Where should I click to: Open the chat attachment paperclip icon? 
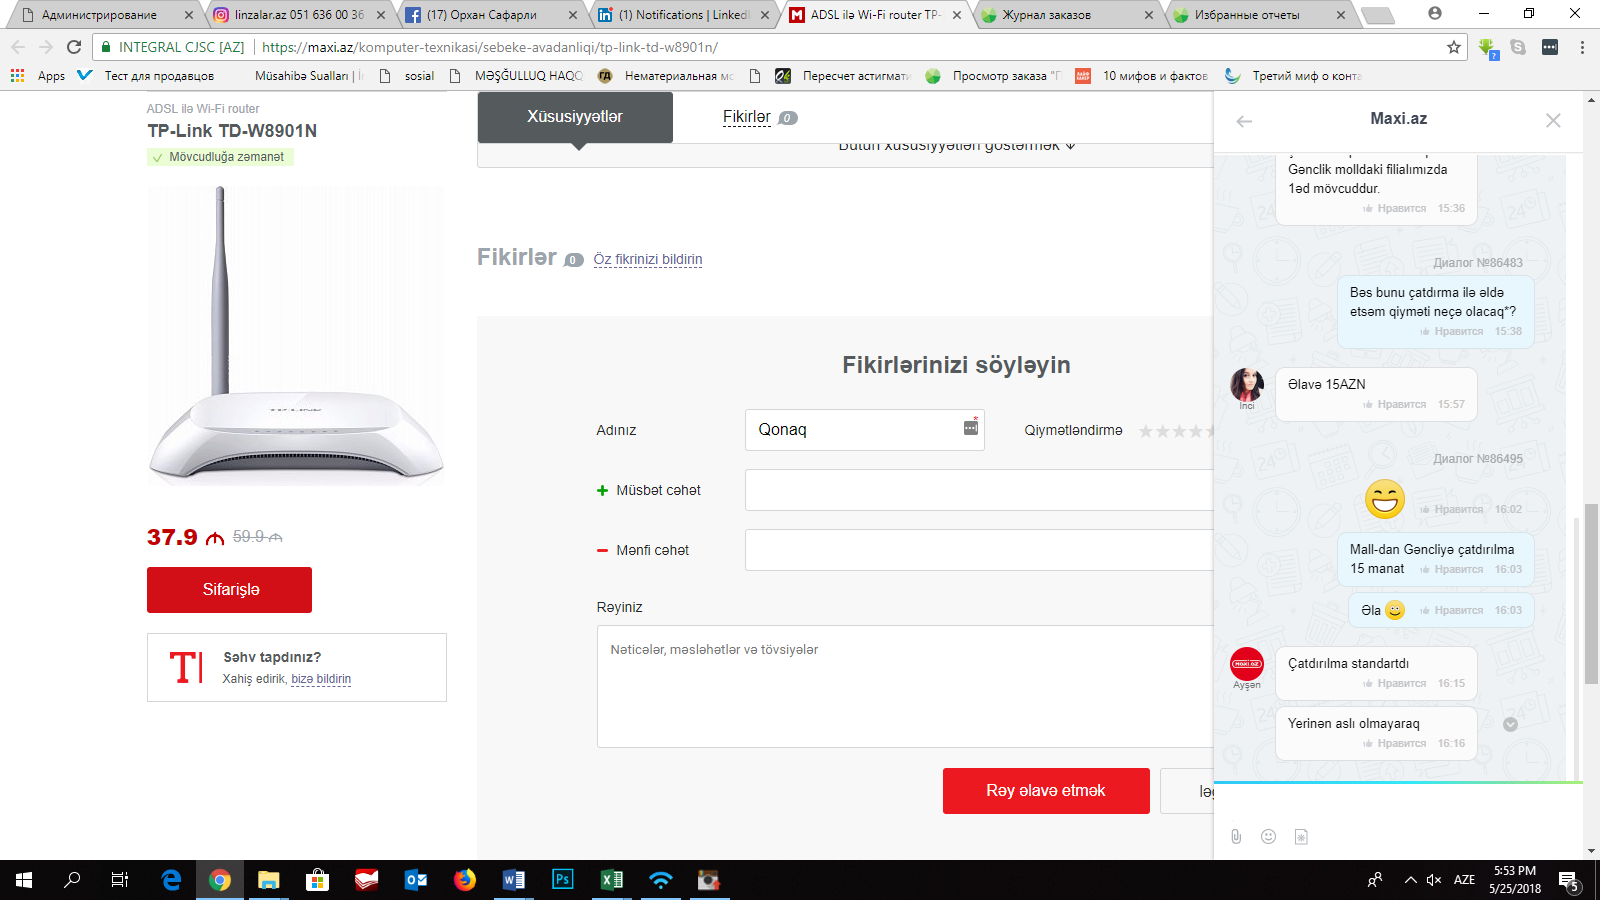pos(1236,836)
